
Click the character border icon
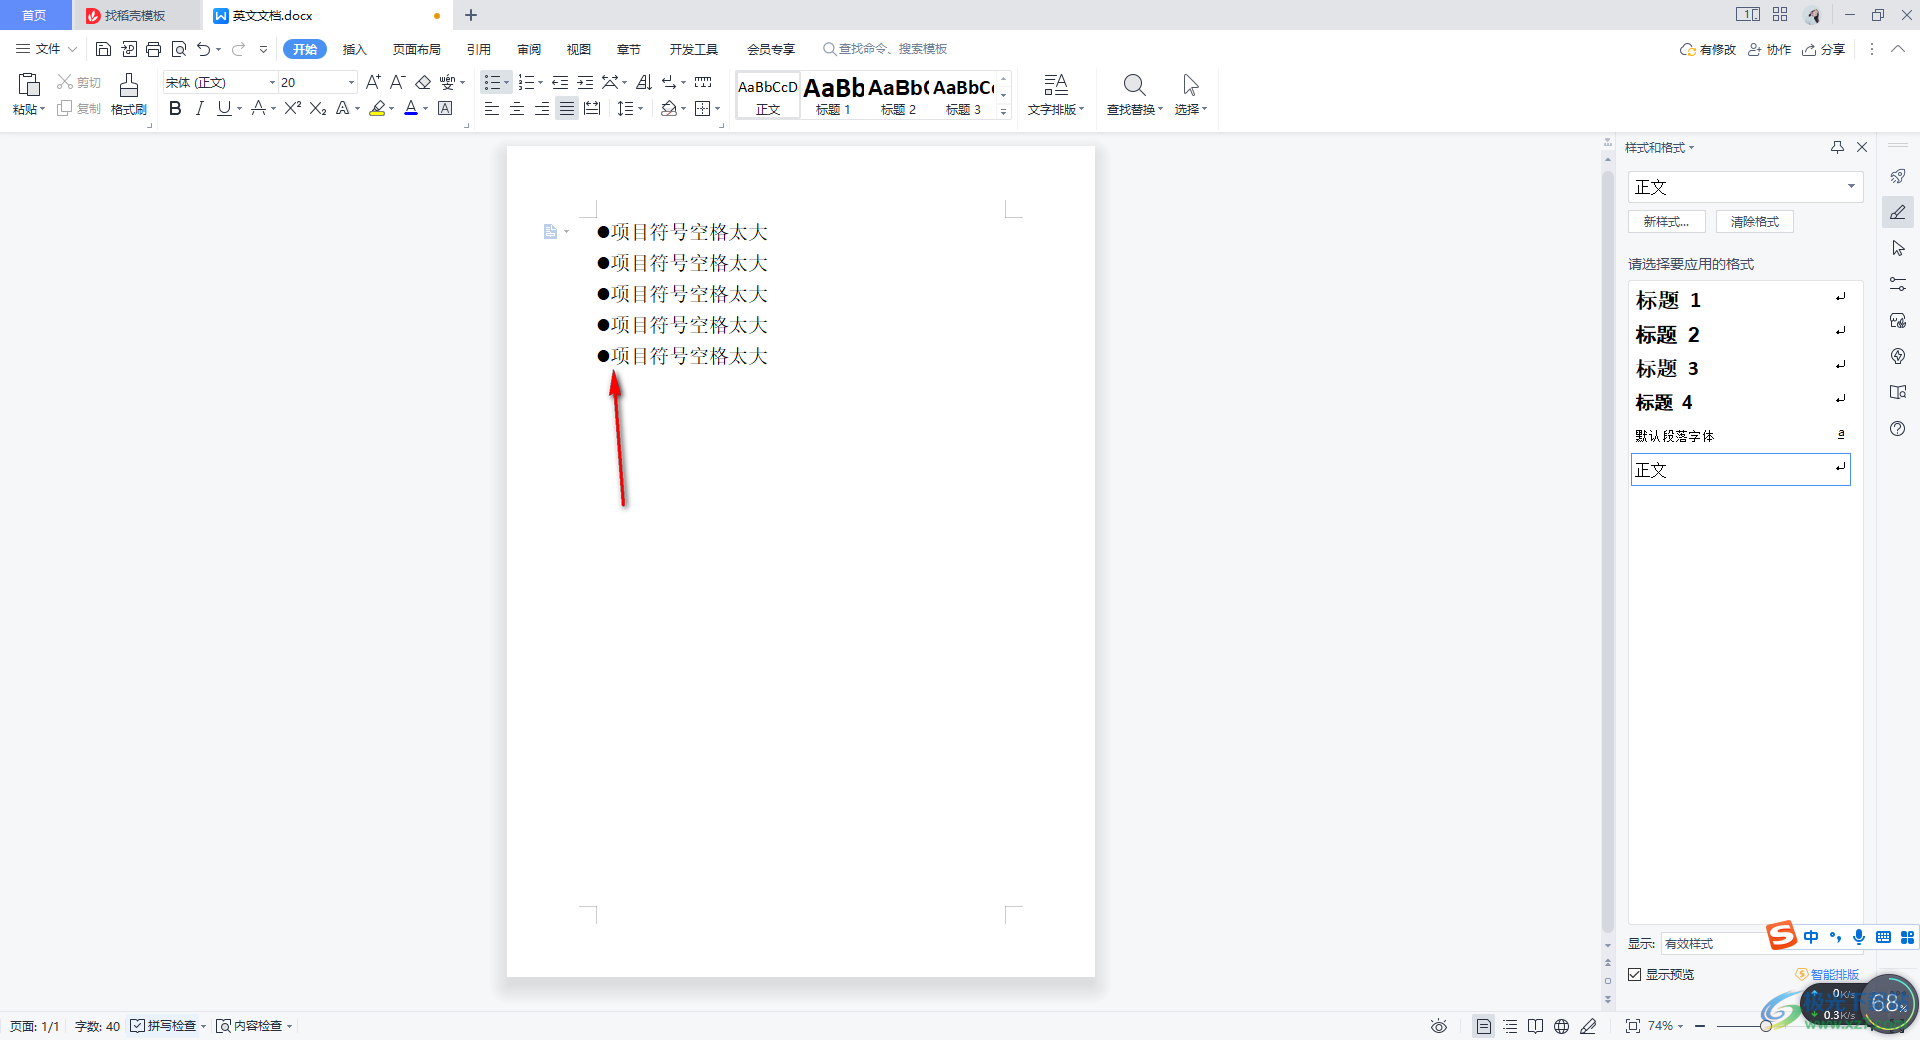point(445,108)
